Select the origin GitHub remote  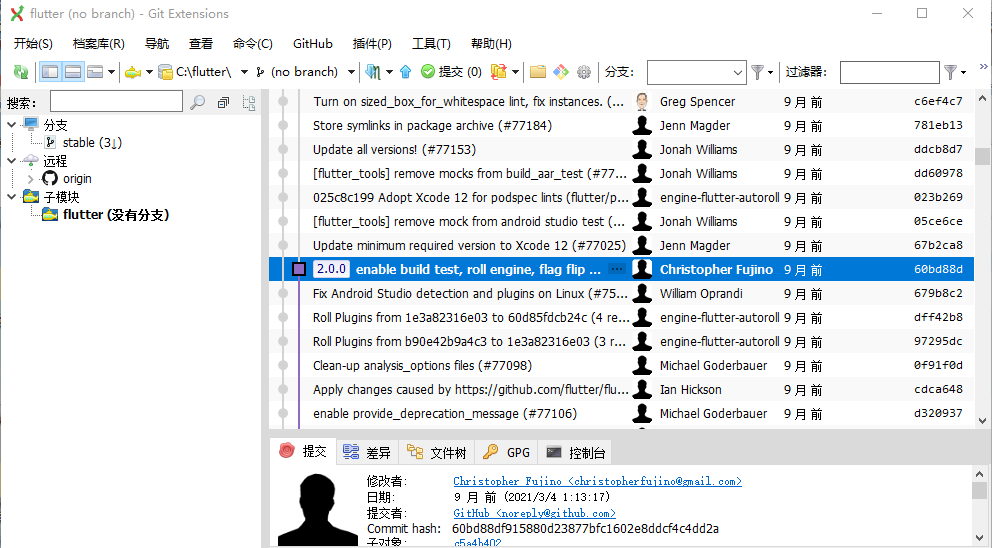[x=77, y=179]
